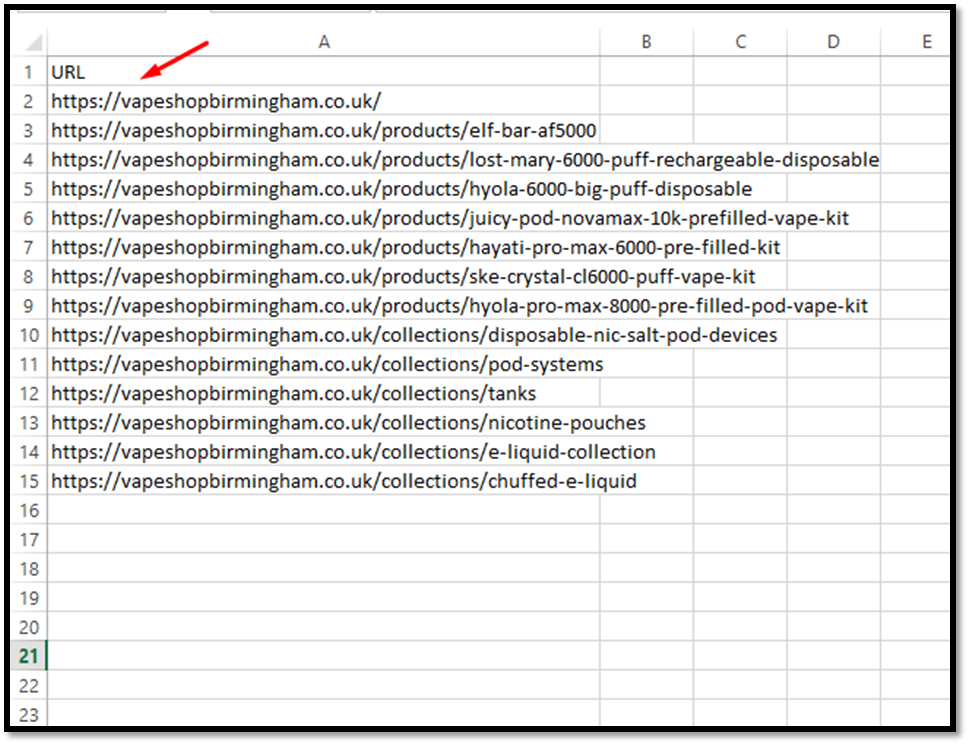Select column B header

646,42
